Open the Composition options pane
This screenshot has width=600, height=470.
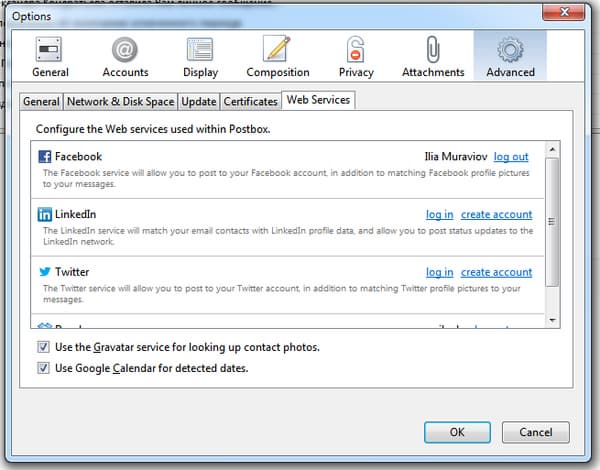tap(277, 56)
